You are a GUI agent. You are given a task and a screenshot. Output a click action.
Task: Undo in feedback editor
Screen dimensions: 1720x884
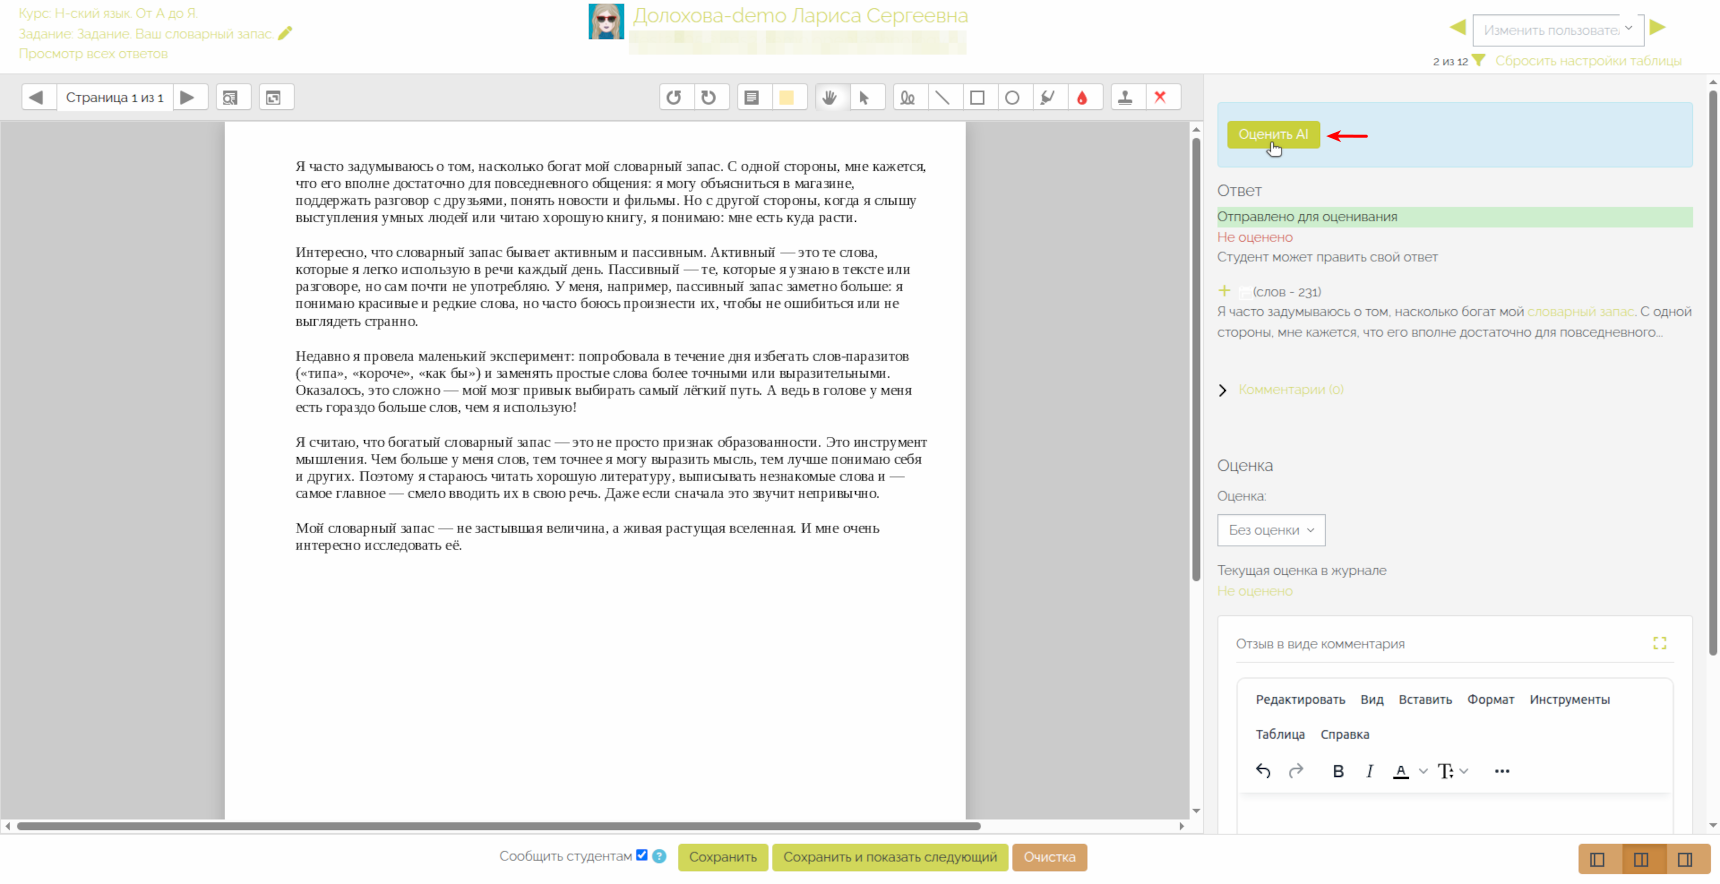(1263, 771)
